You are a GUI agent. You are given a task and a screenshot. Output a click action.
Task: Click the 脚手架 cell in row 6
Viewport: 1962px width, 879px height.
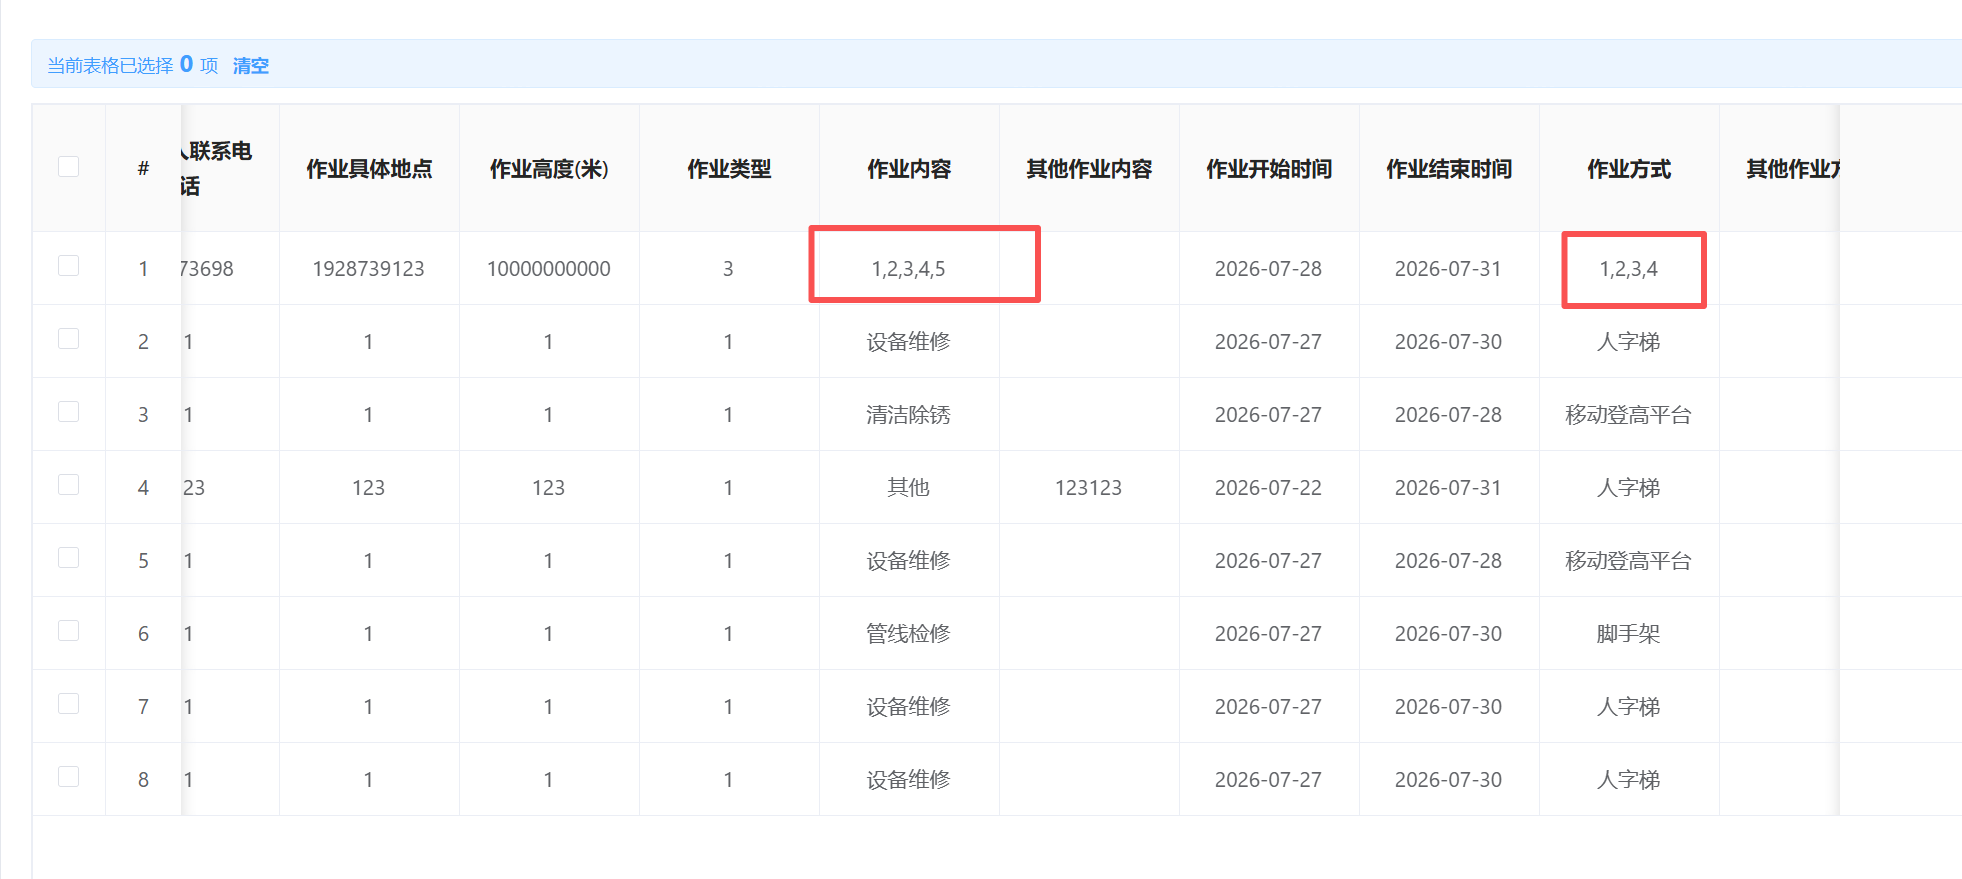coord(1628,634)
